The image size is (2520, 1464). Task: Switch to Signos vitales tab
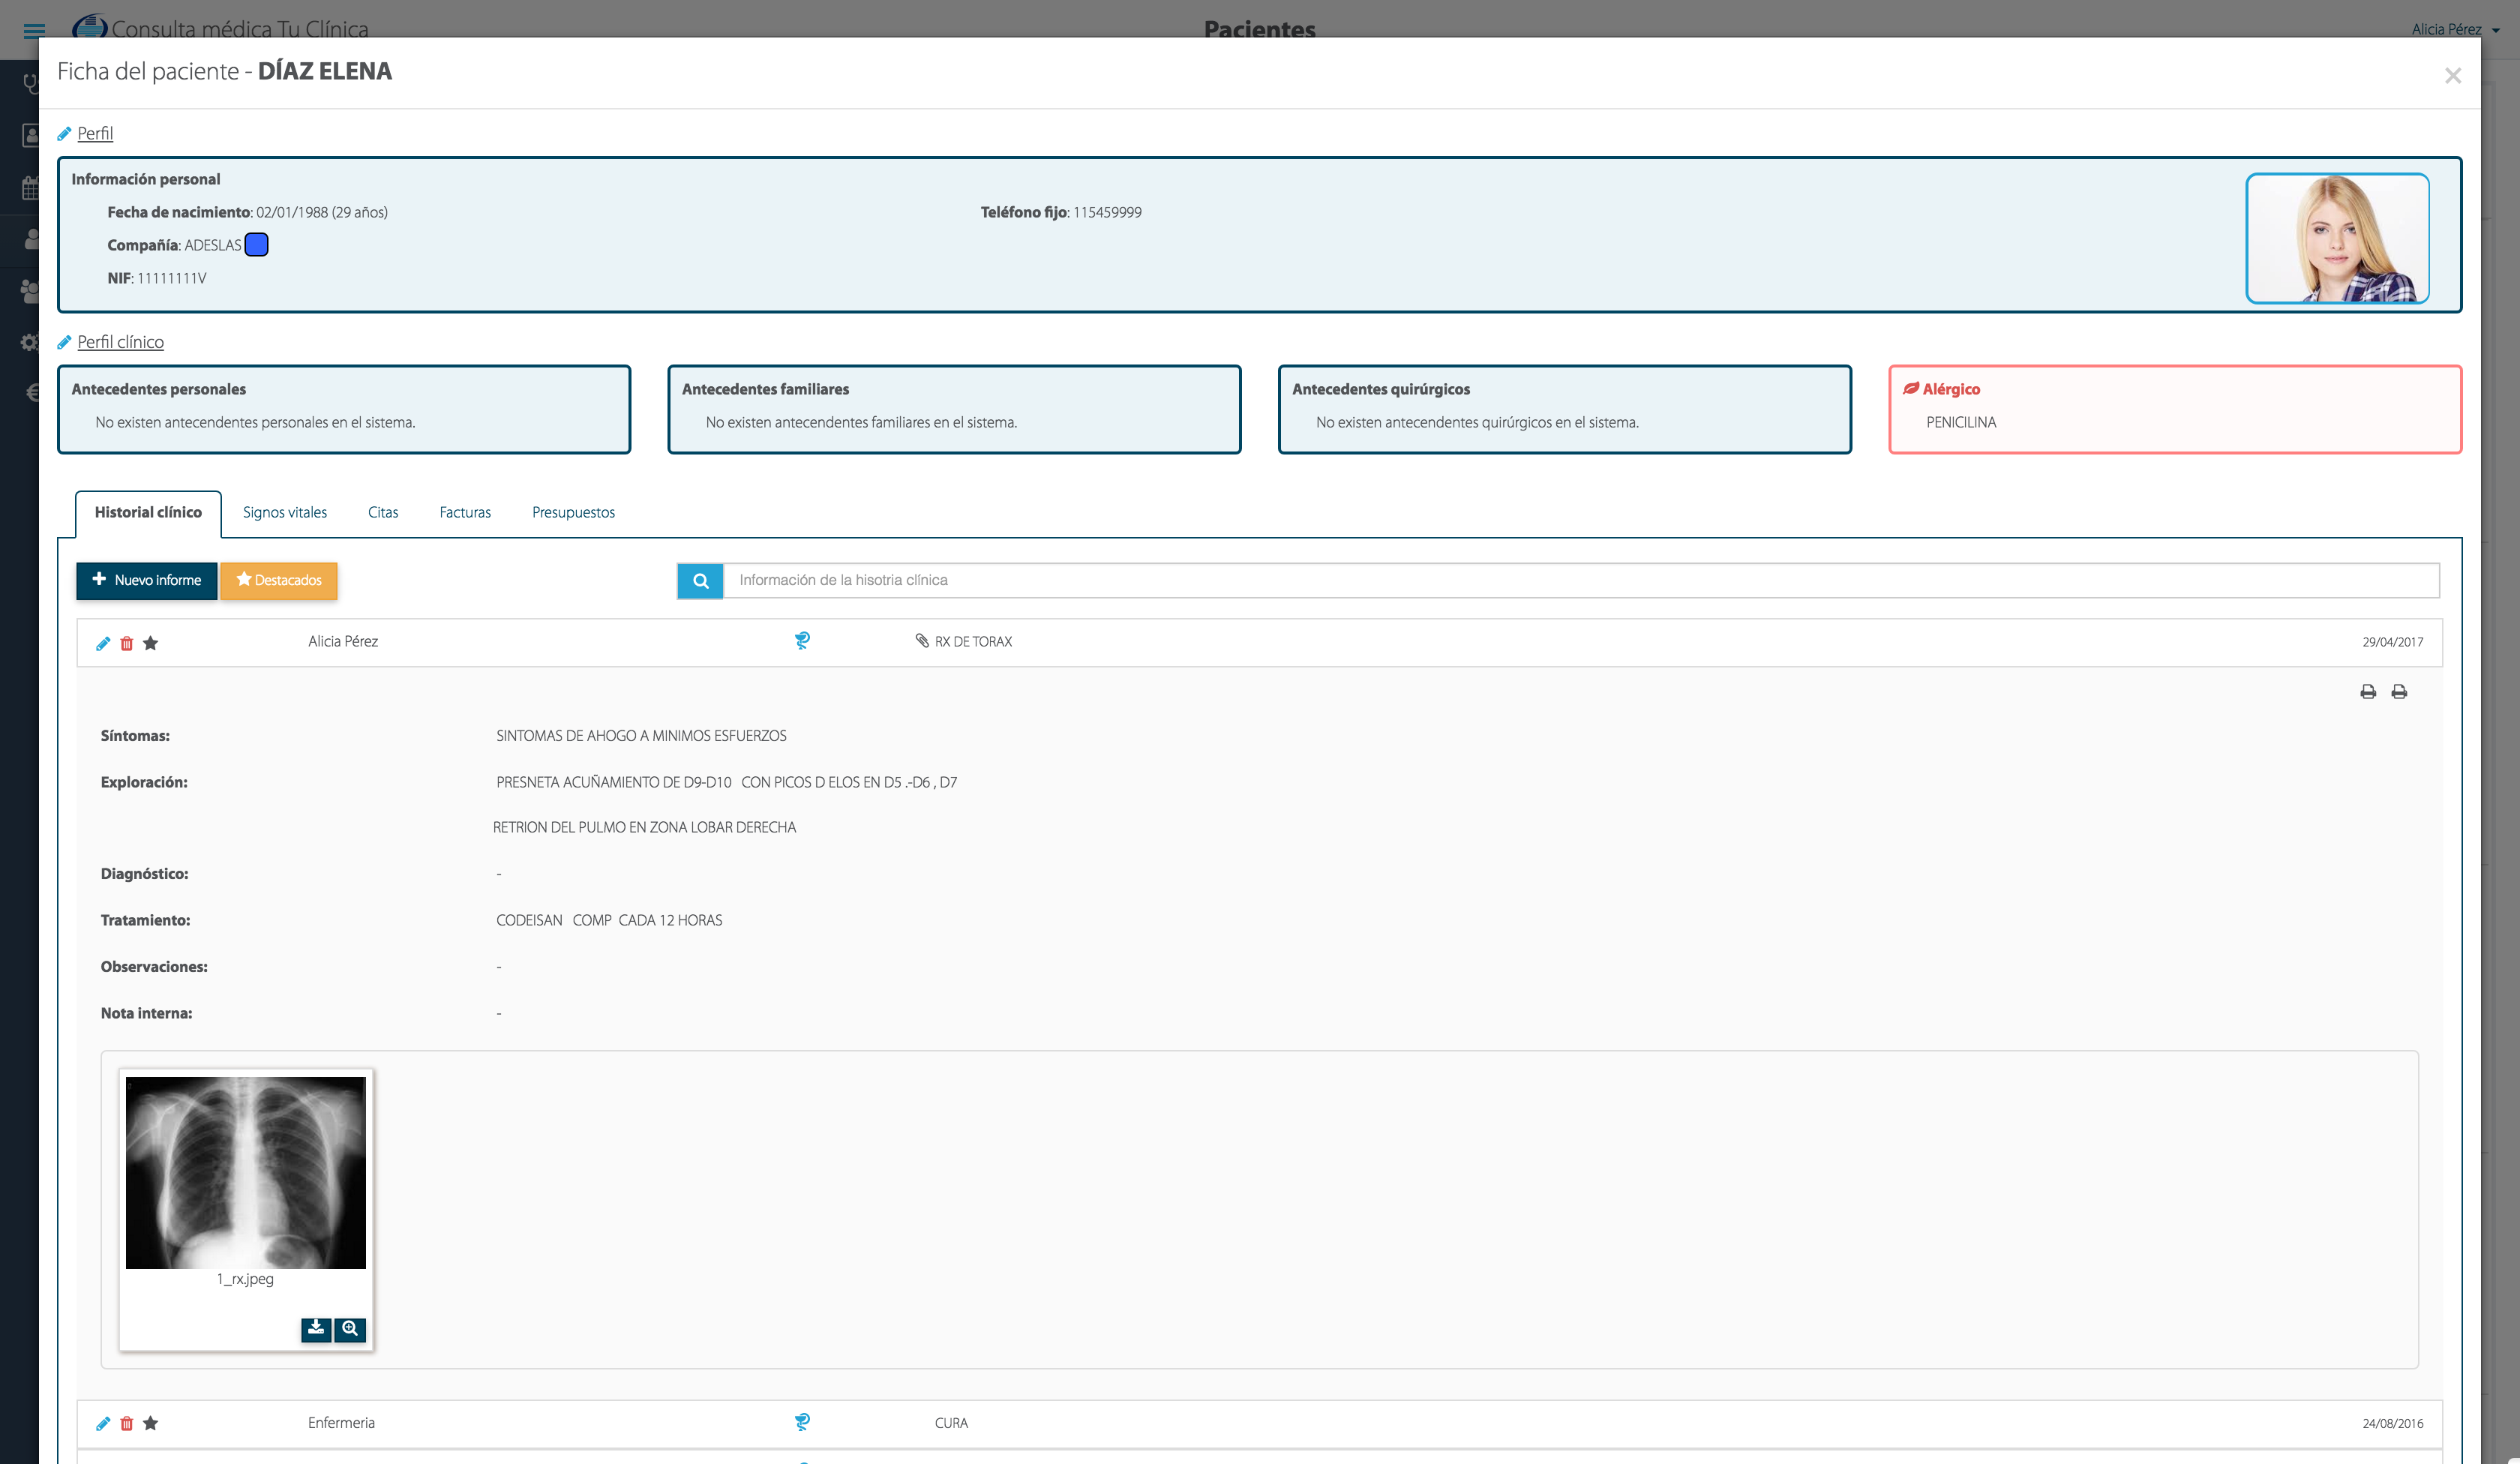tap(285, 513)
